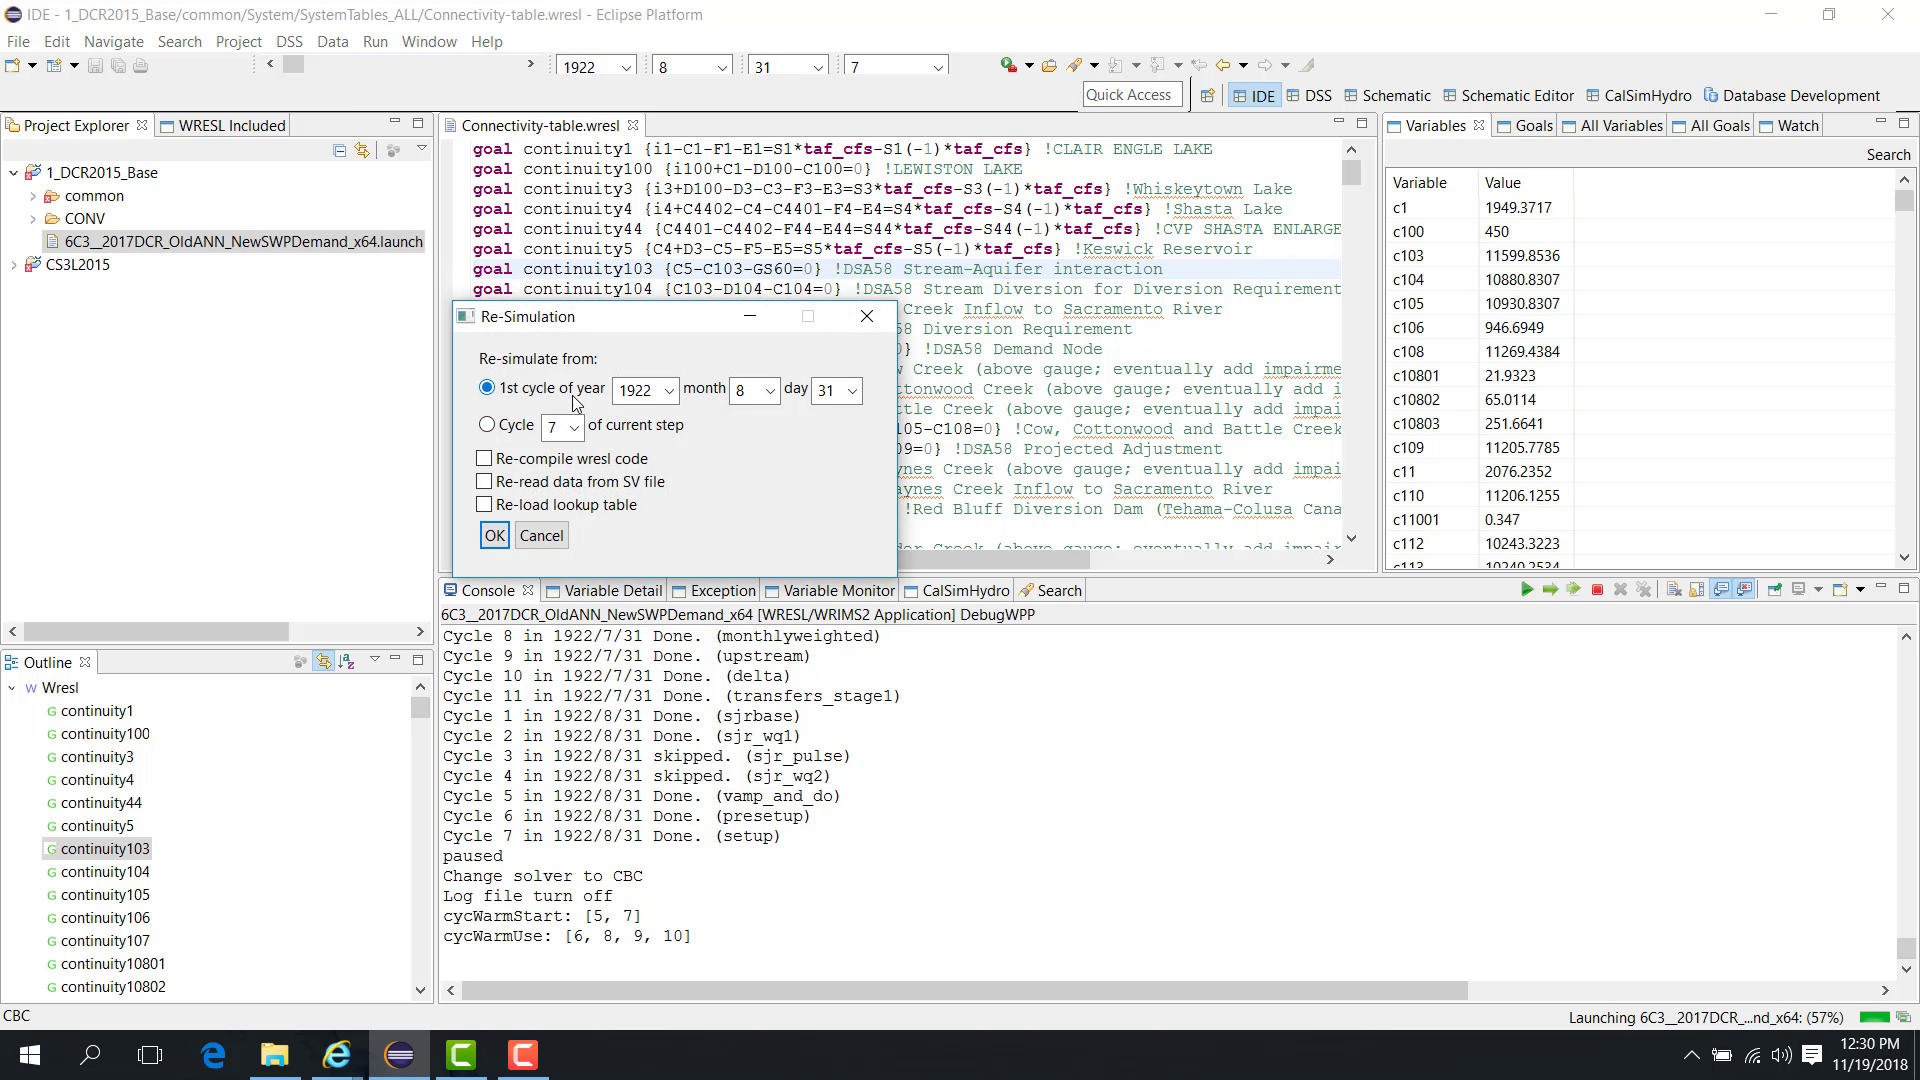The image size is (1920, 1080).
Task: Switch to CalSimHydro perspective
Action: tap(1639, 96)
